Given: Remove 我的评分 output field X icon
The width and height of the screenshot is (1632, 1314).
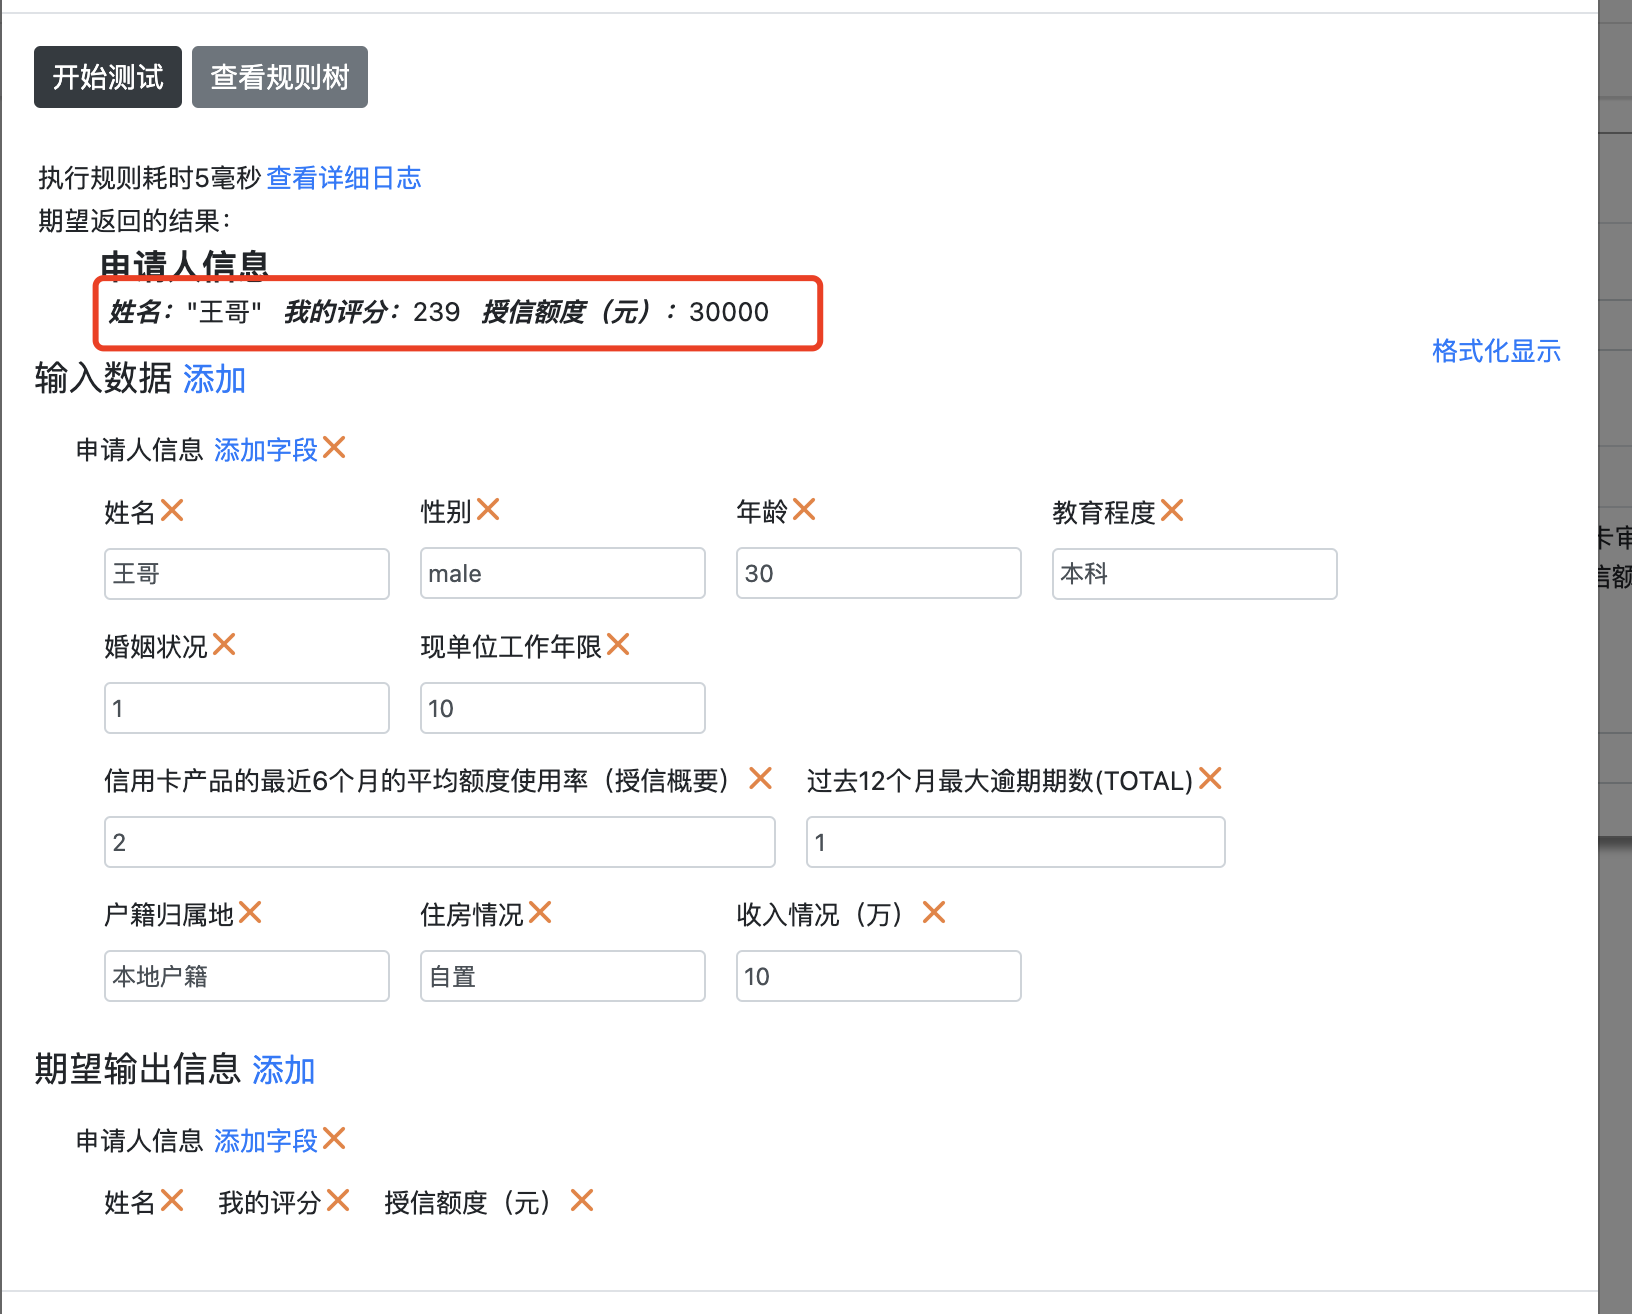Looking at the screenshot, I should point(338,1200).
